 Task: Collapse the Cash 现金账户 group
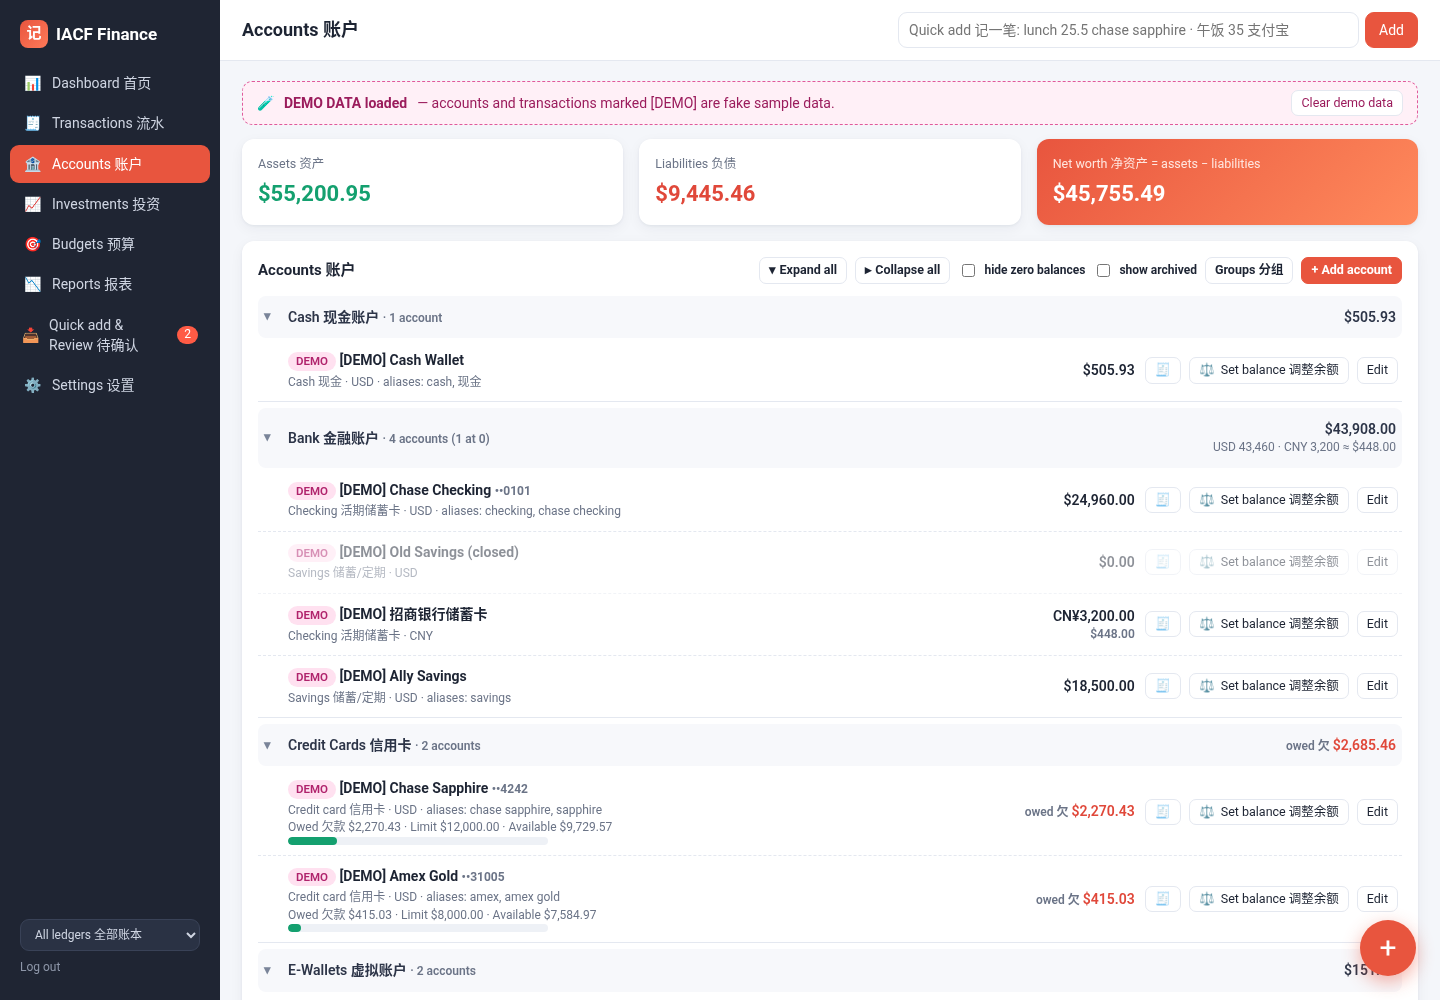tap(267, 317)
